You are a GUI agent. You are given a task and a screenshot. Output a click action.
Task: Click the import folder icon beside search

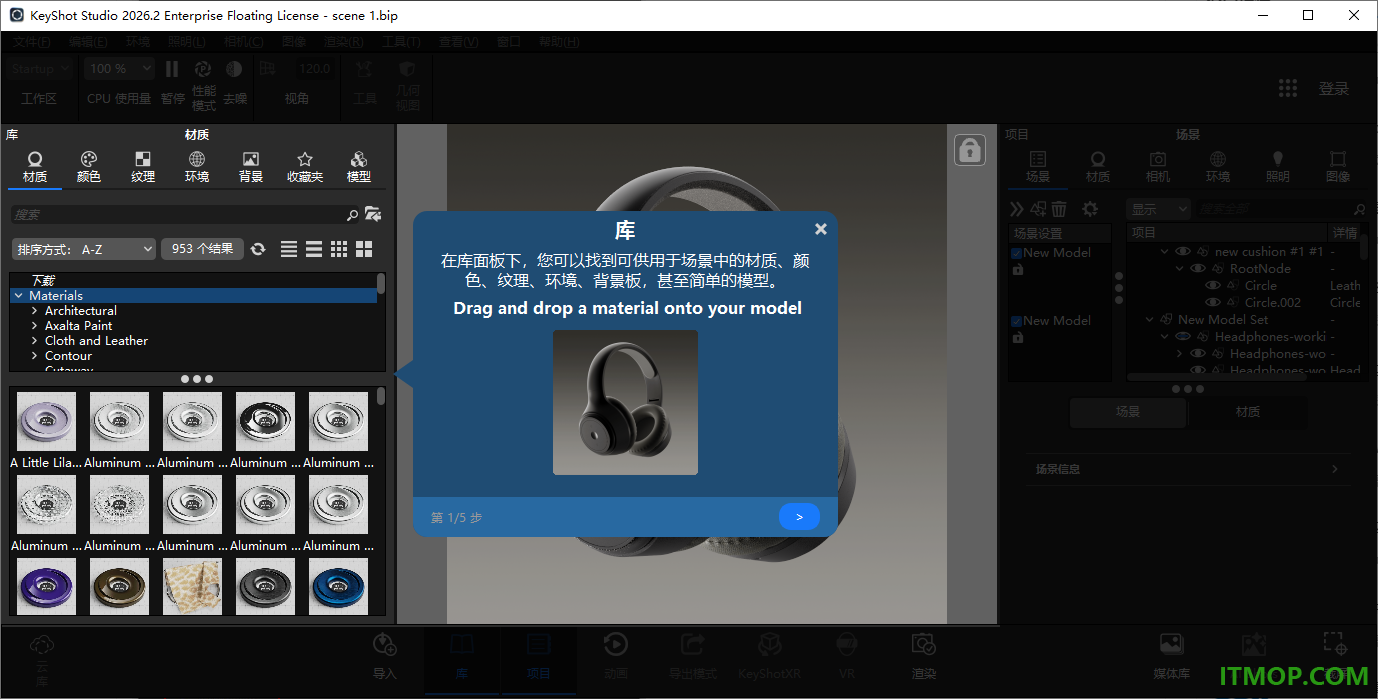point(373,214)
